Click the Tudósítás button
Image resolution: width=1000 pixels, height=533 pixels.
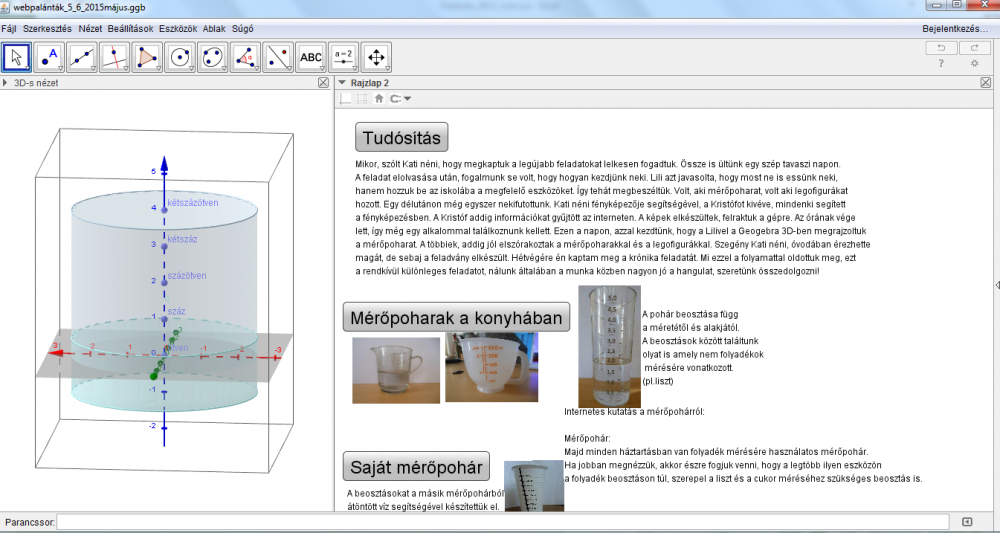tap(402, 137)
